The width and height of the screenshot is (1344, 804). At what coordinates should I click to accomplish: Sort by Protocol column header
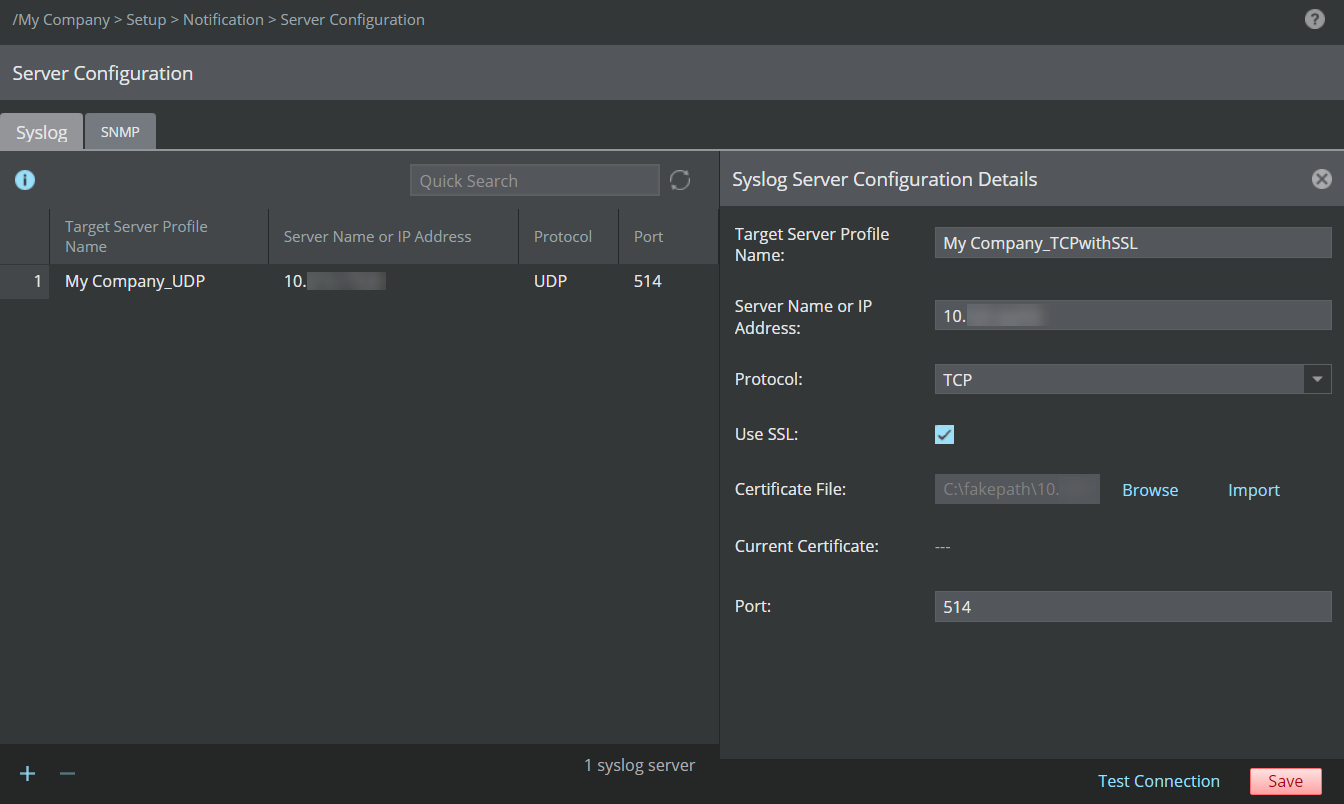(568, 236)
